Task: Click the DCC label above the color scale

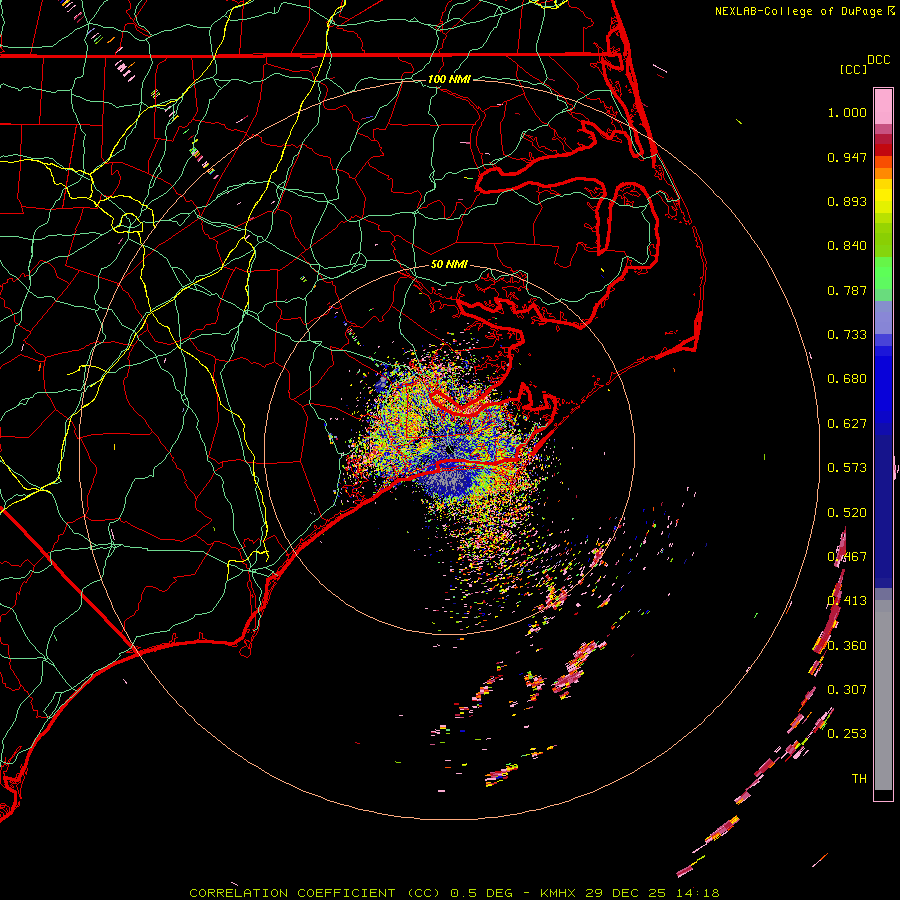Action: click(x=878, y=59)
